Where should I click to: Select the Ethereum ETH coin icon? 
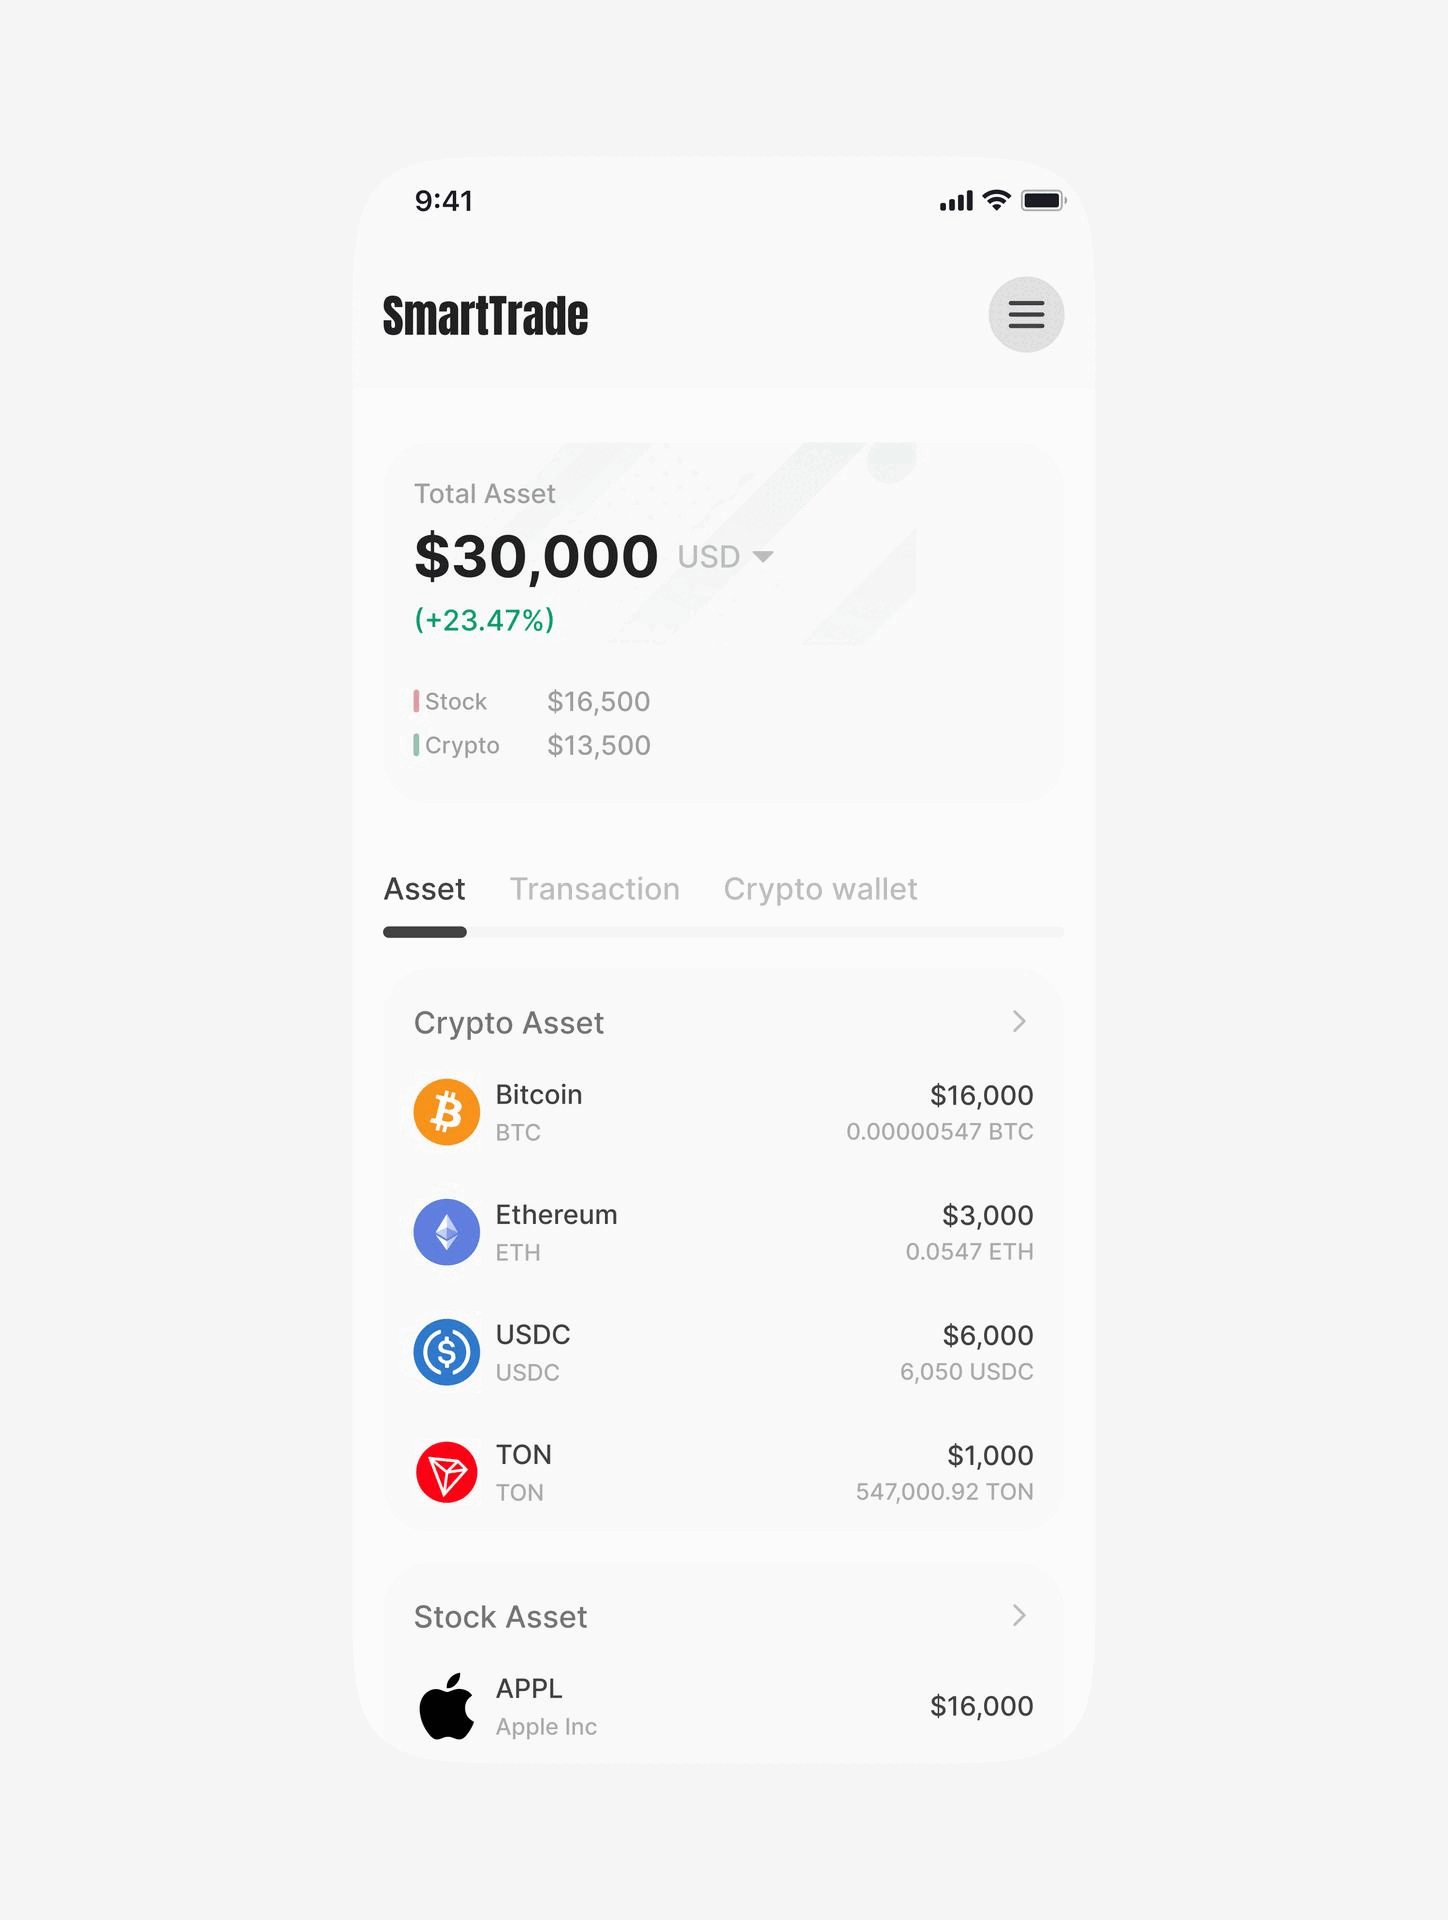point(447,1231)
